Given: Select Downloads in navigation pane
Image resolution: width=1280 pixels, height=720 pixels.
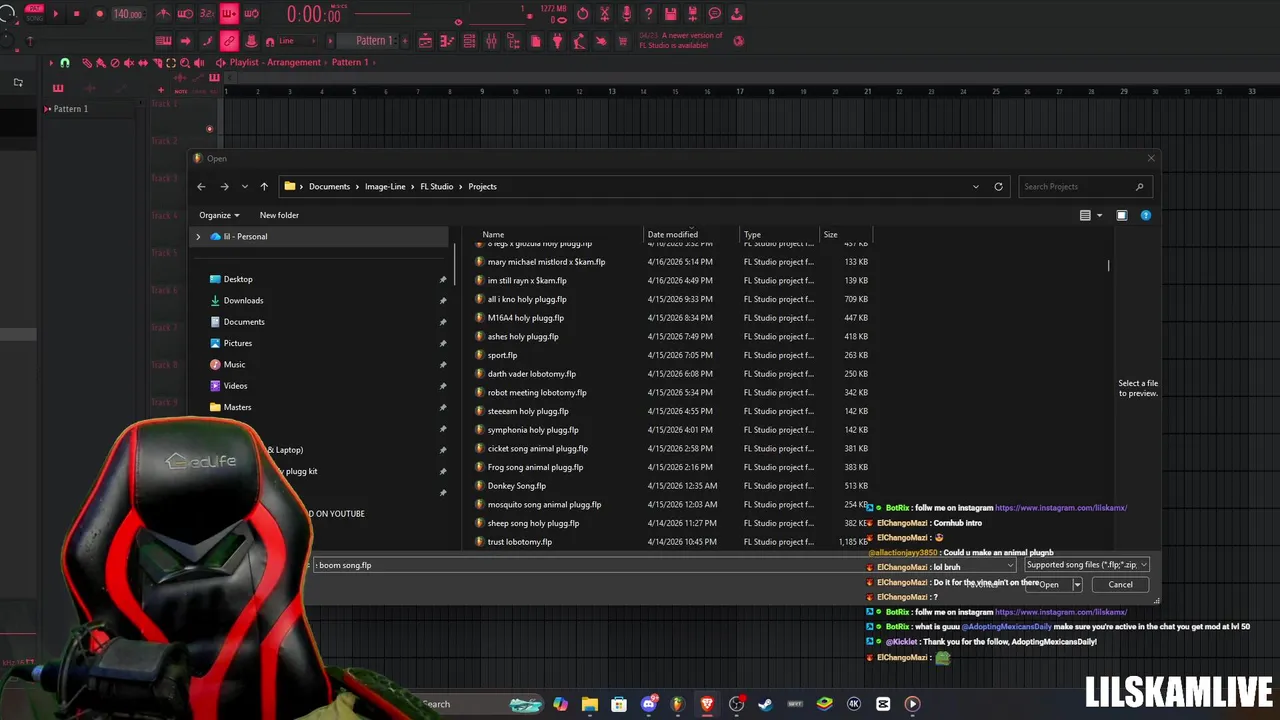Looking at the screenshot, I should point(243,300).
